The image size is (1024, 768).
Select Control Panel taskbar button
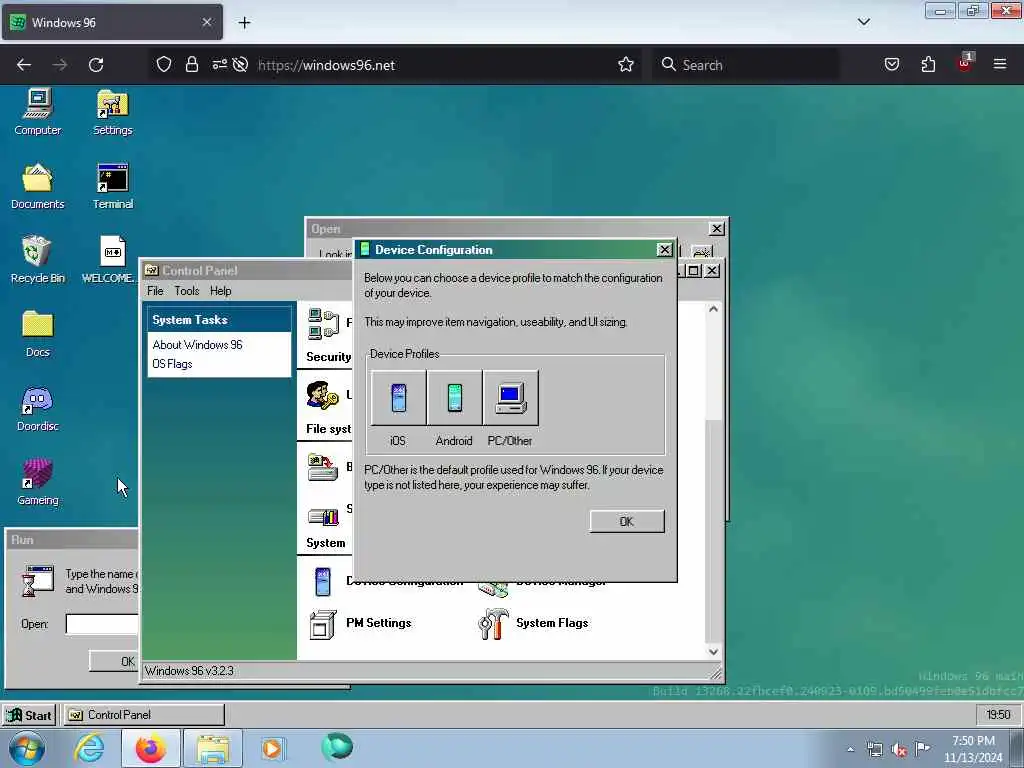tap(144, 715)
